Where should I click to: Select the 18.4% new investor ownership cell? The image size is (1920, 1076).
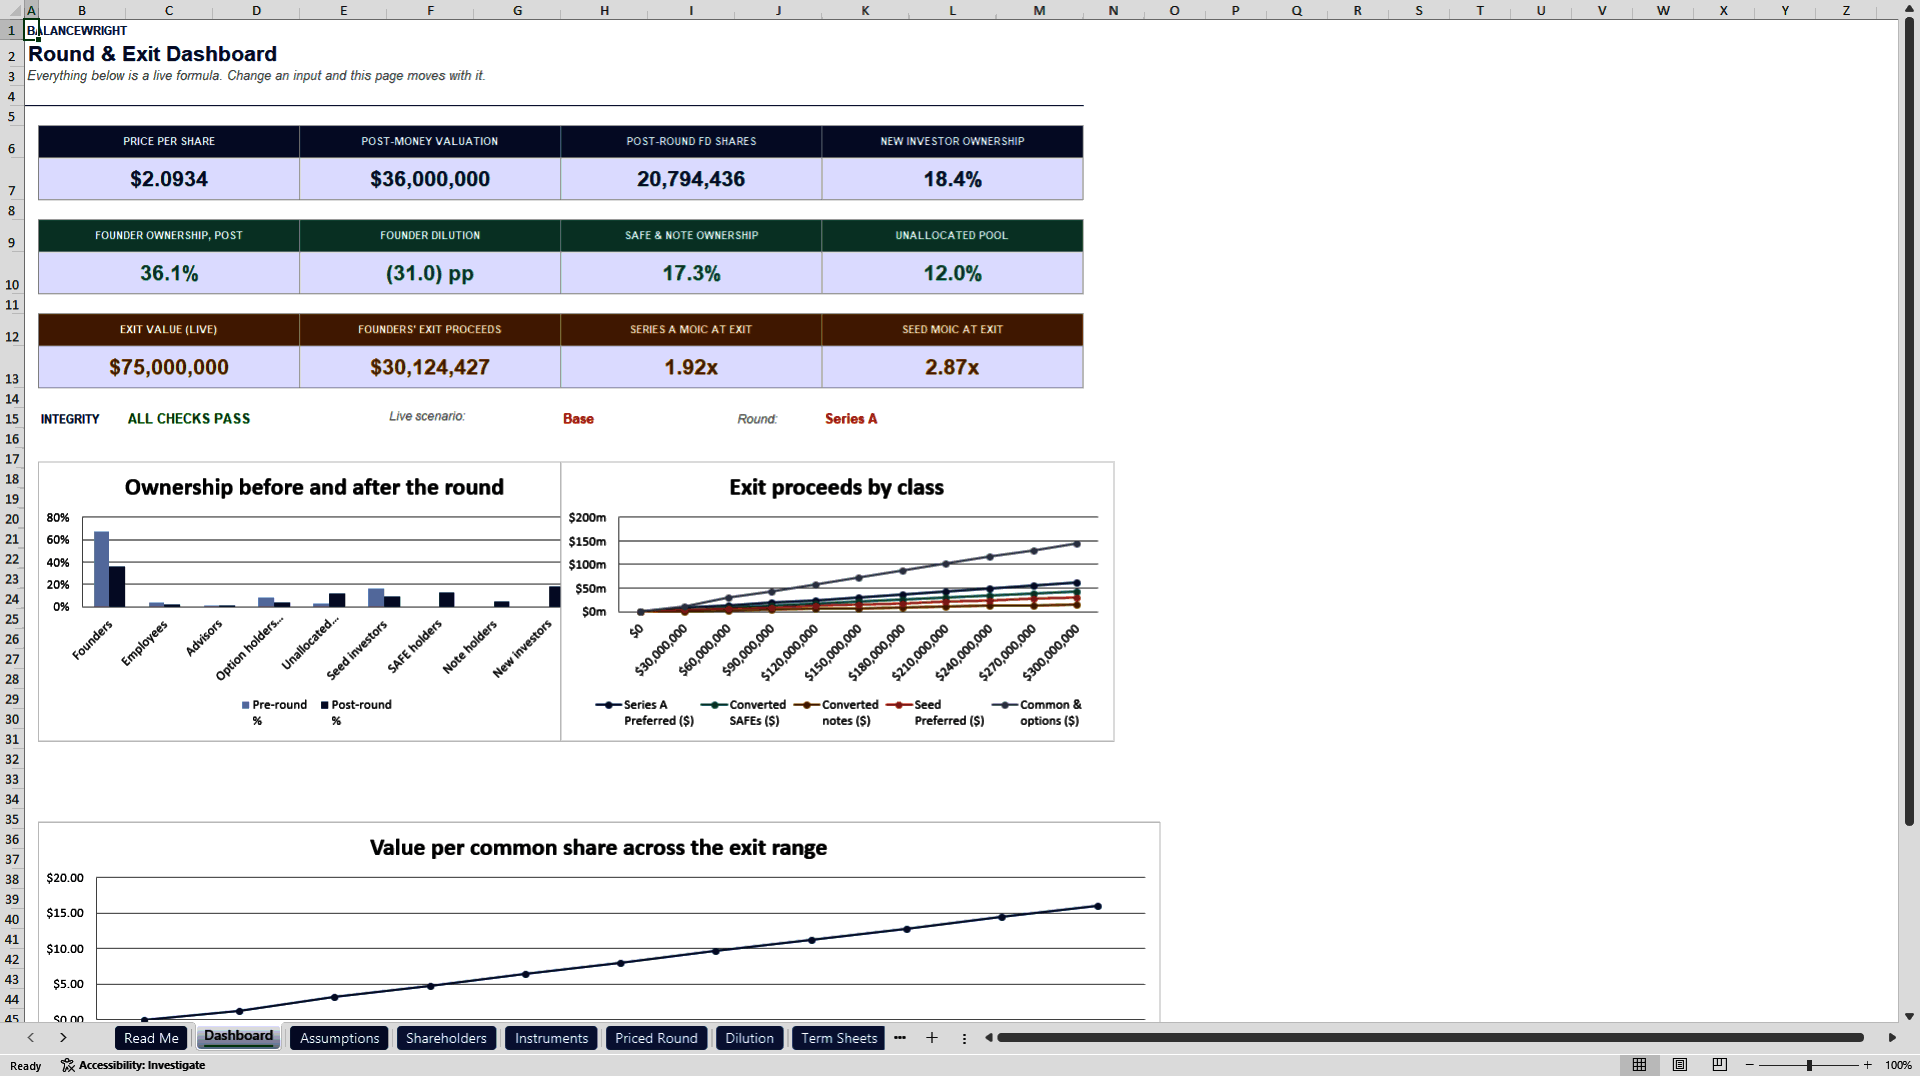pos(952,179)
